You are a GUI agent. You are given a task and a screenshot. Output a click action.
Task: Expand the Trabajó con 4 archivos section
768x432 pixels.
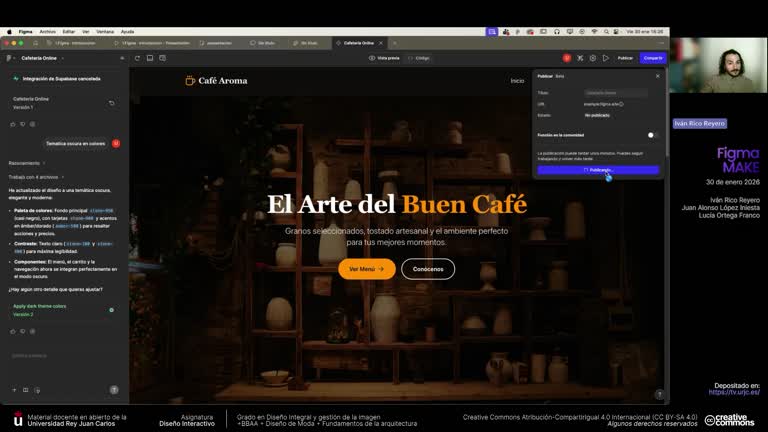coord(36,177)
